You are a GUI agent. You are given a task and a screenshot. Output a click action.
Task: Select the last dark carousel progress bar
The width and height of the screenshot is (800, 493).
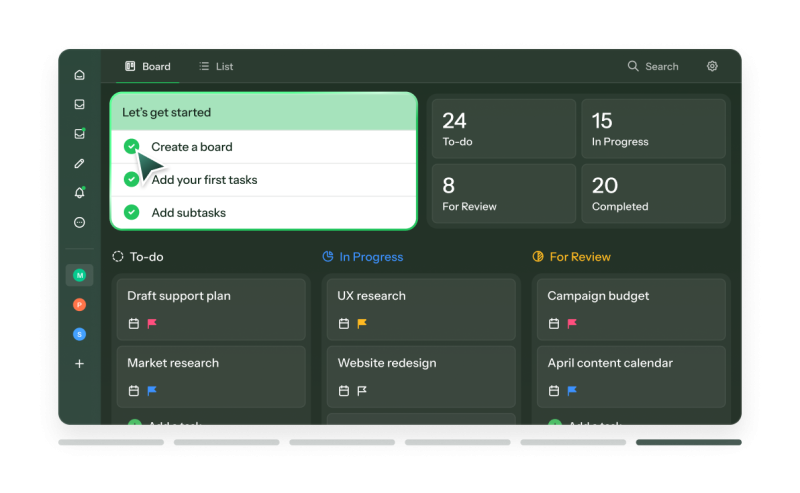click(x=689, y=442)
